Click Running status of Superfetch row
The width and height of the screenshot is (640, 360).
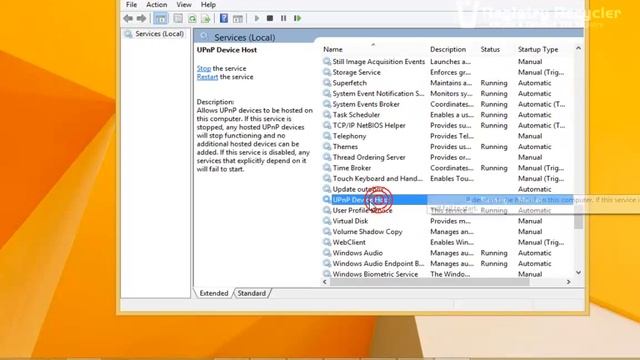pos(494,83)
